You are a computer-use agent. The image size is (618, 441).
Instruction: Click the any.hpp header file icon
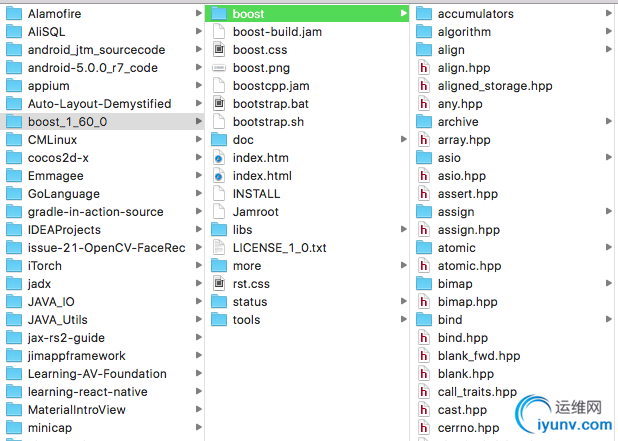424,104
